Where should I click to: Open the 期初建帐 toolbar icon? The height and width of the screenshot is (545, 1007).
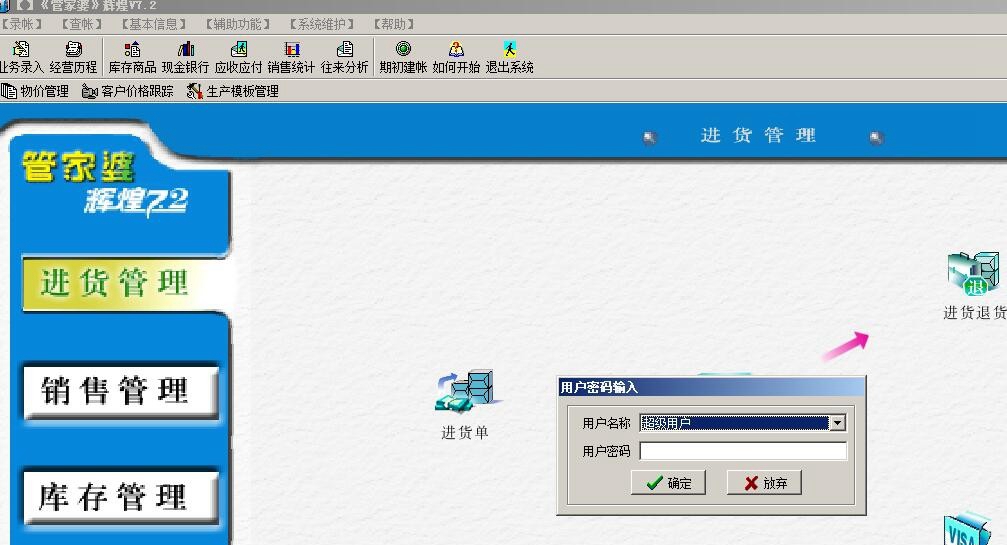(x=403, y=57)
